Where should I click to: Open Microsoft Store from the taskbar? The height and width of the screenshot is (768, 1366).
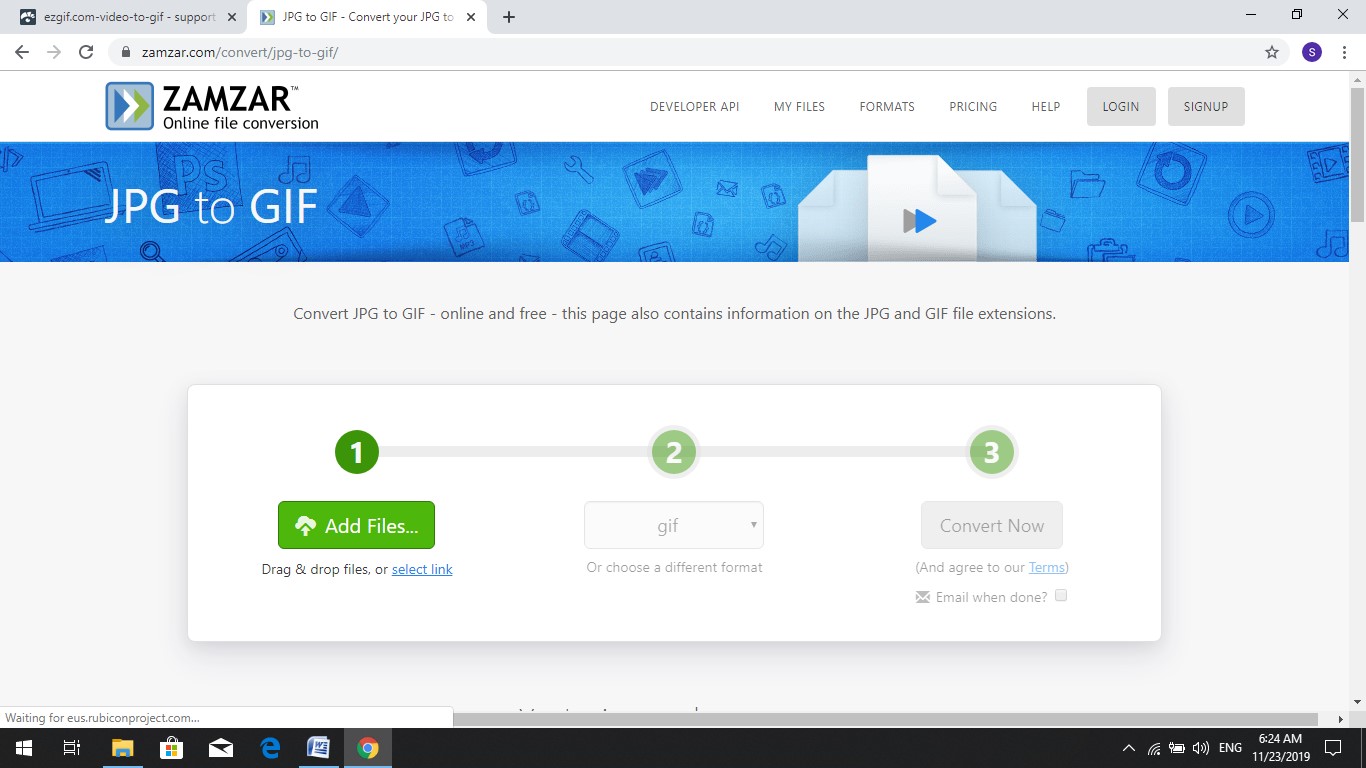(171, 748)
